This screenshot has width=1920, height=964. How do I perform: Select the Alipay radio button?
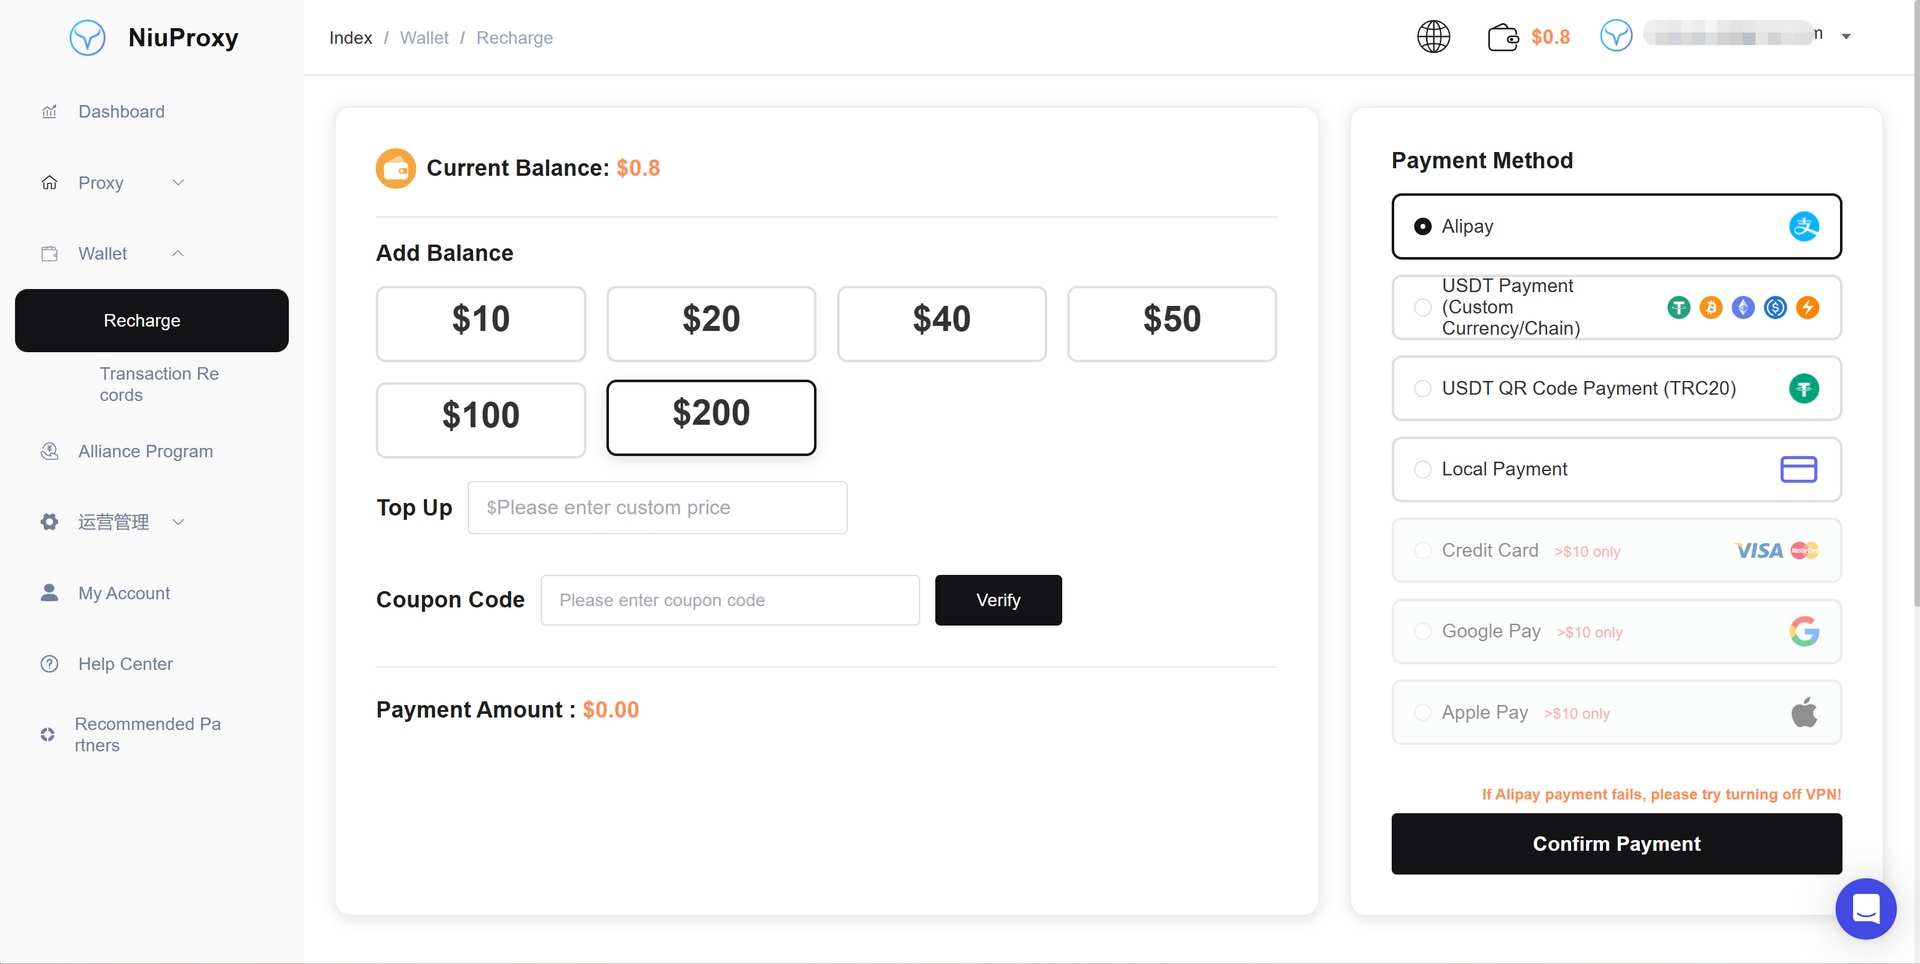(x=1422, y=227)
